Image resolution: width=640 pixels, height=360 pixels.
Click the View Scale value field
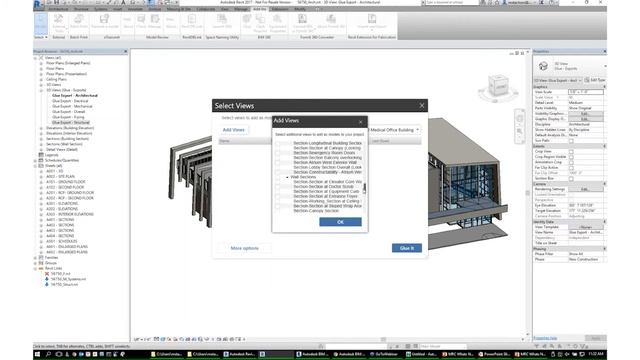(x=585, y=92)
